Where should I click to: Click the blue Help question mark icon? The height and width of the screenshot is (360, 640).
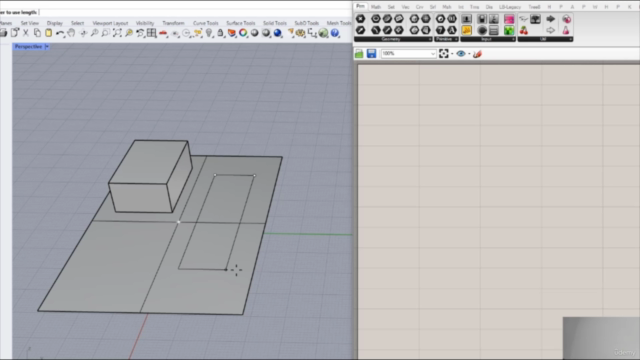pos(335,33)
